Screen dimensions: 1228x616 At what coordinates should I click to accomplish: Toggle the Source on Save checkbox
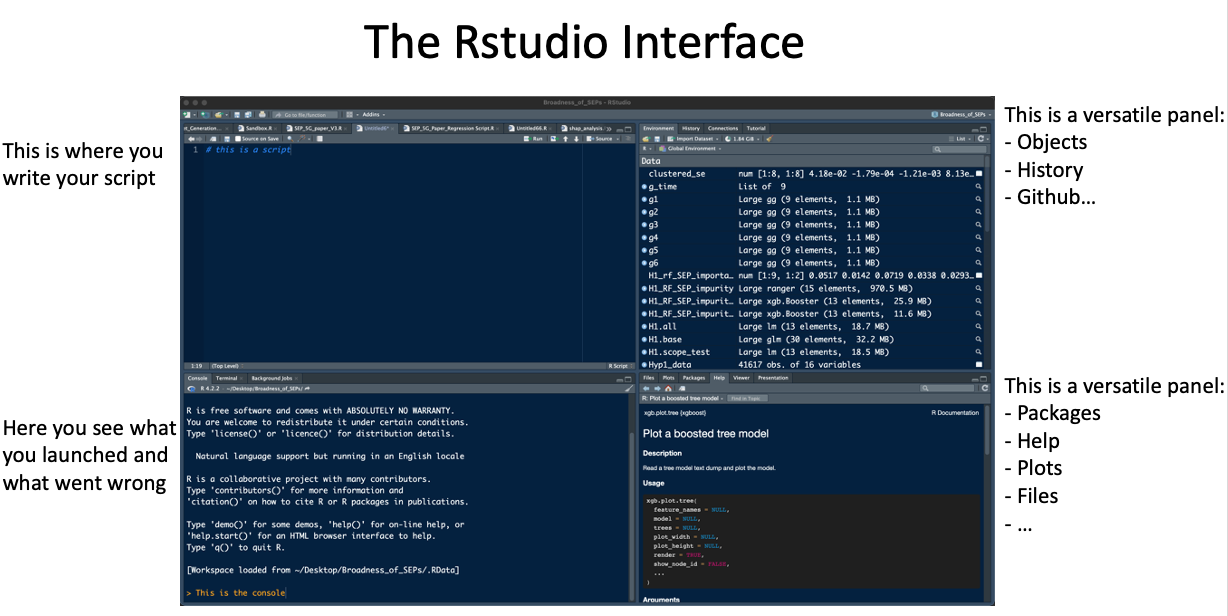[236, 139]
